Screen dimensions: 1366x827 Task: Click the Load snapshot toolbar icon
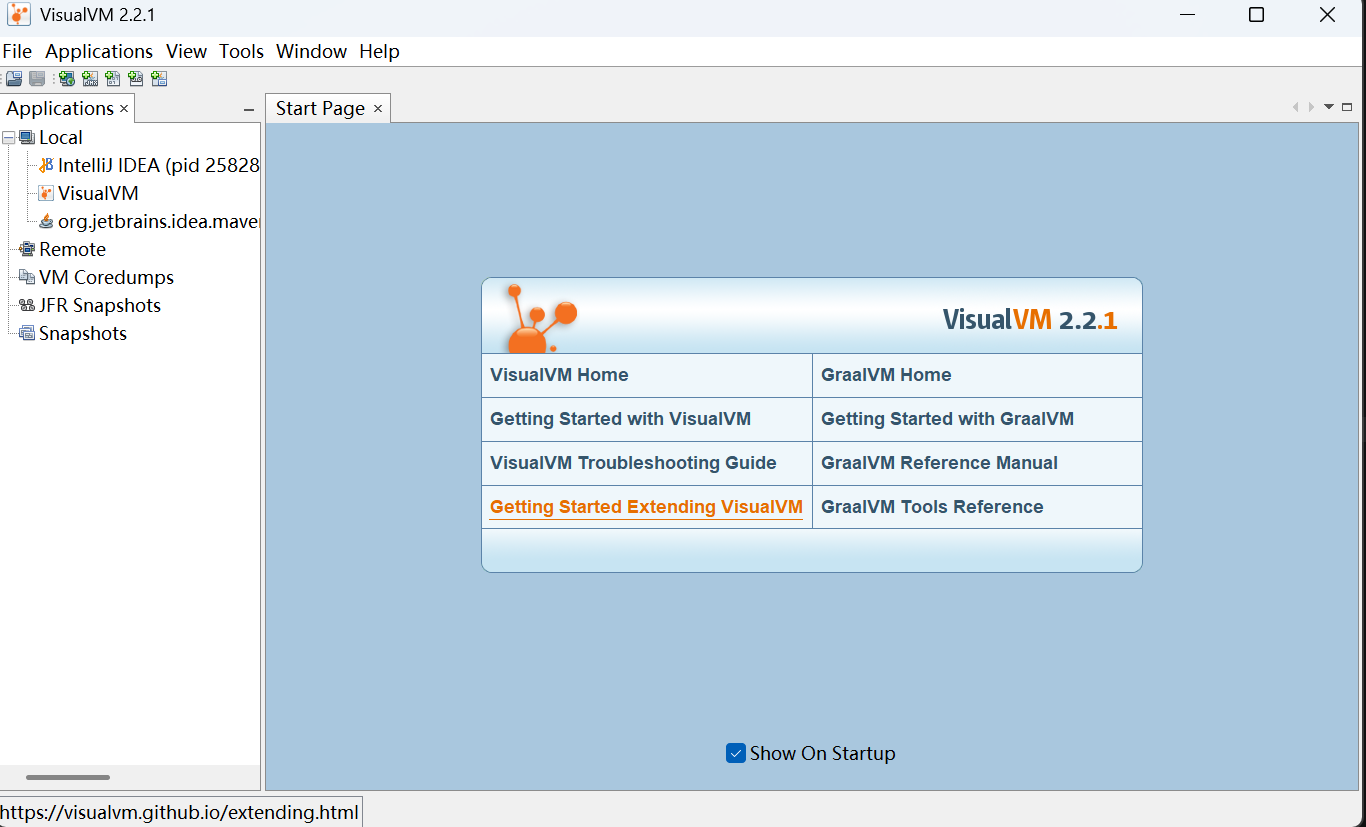click(x=14, y=79)
